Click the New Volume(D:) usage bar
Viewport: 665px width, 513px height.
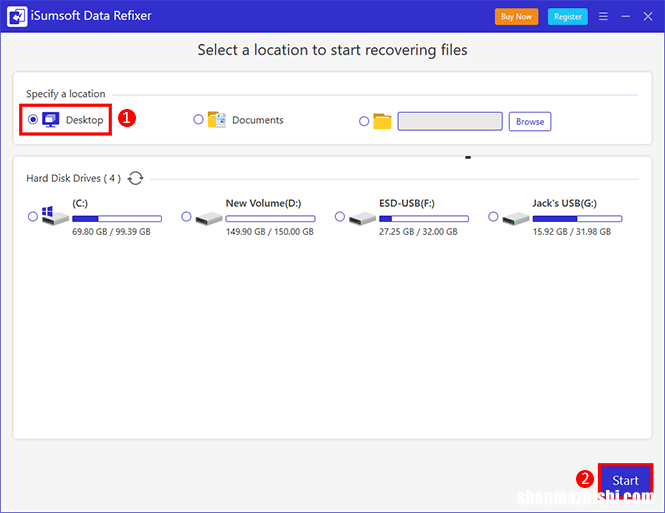point(270,219)
